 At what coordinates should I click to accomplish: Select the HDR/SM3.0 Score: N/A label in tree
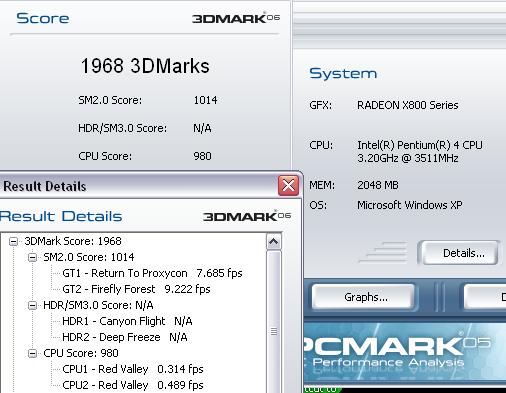[98, 305]
